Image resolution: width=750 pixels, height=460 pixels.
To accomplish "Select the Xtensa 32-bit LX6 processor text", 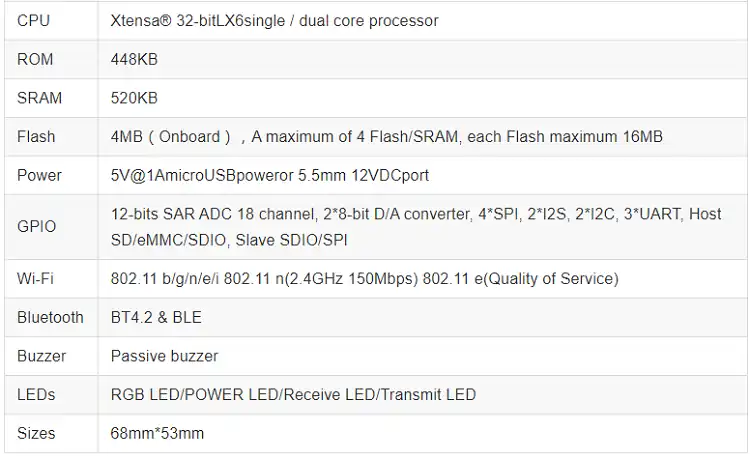I will click(274, 21).
